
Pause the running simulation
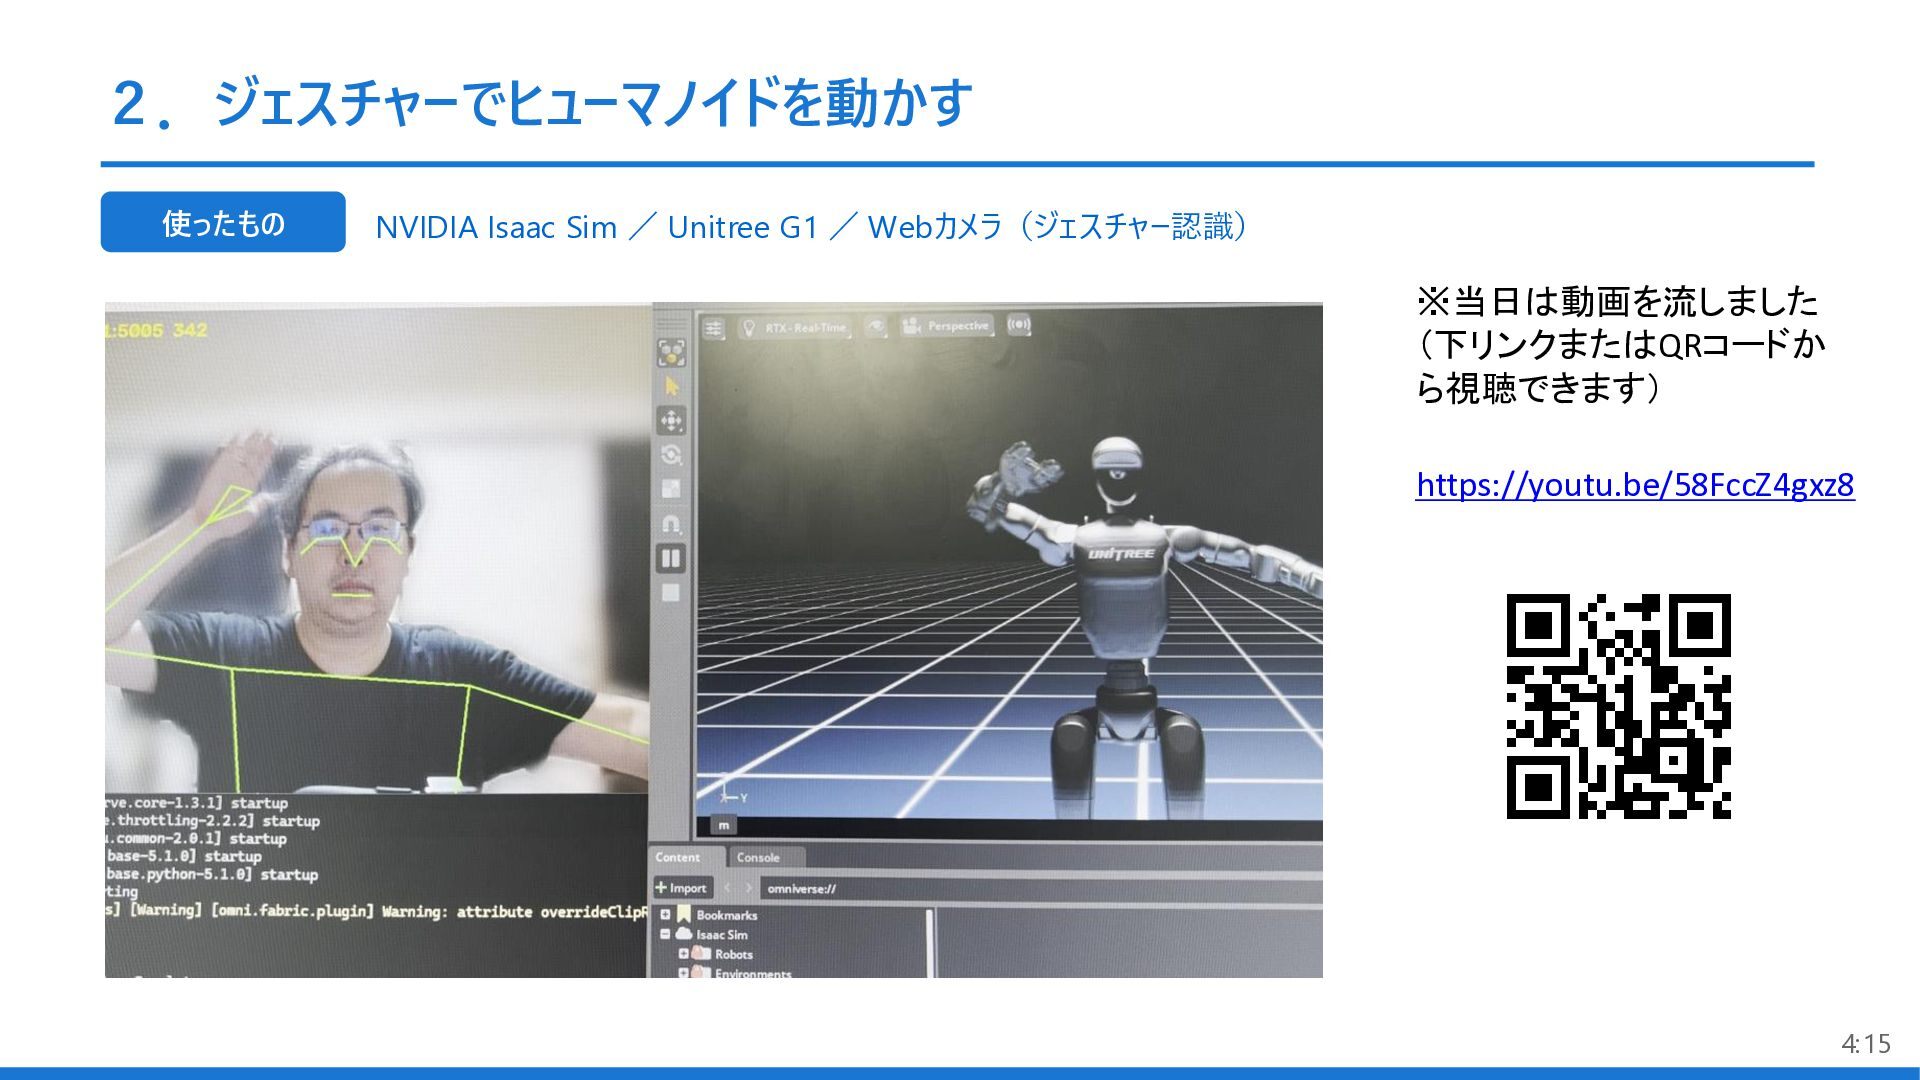pyautogui.click(x=671, y=559)
